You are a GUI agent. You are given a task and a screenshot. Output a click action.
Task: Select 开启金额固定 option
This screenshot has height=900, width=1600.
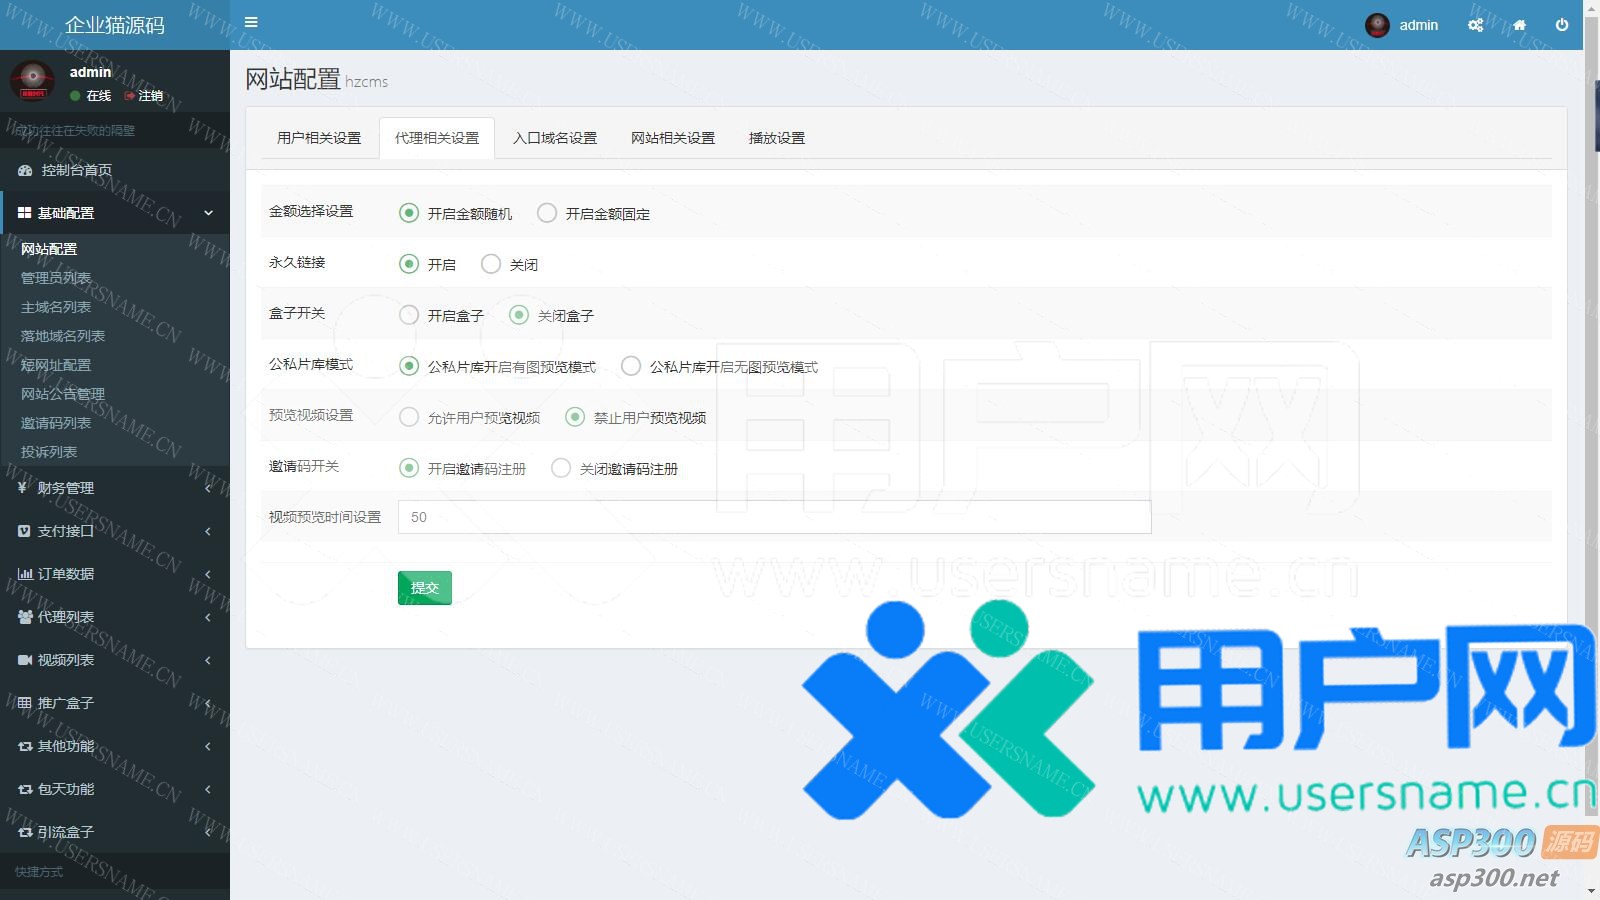(x=547, y=213)
